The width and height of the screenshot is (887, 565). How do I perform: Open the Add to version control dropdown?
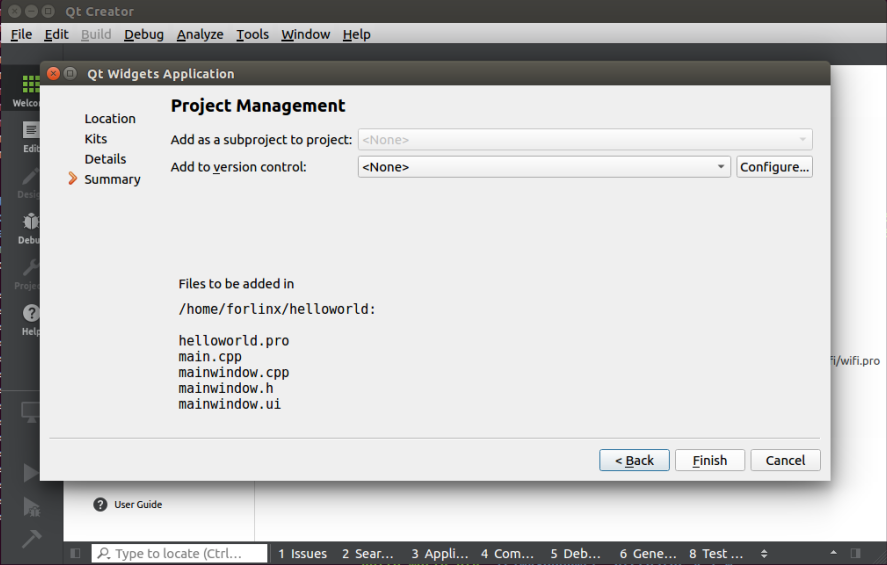point(544,167)
